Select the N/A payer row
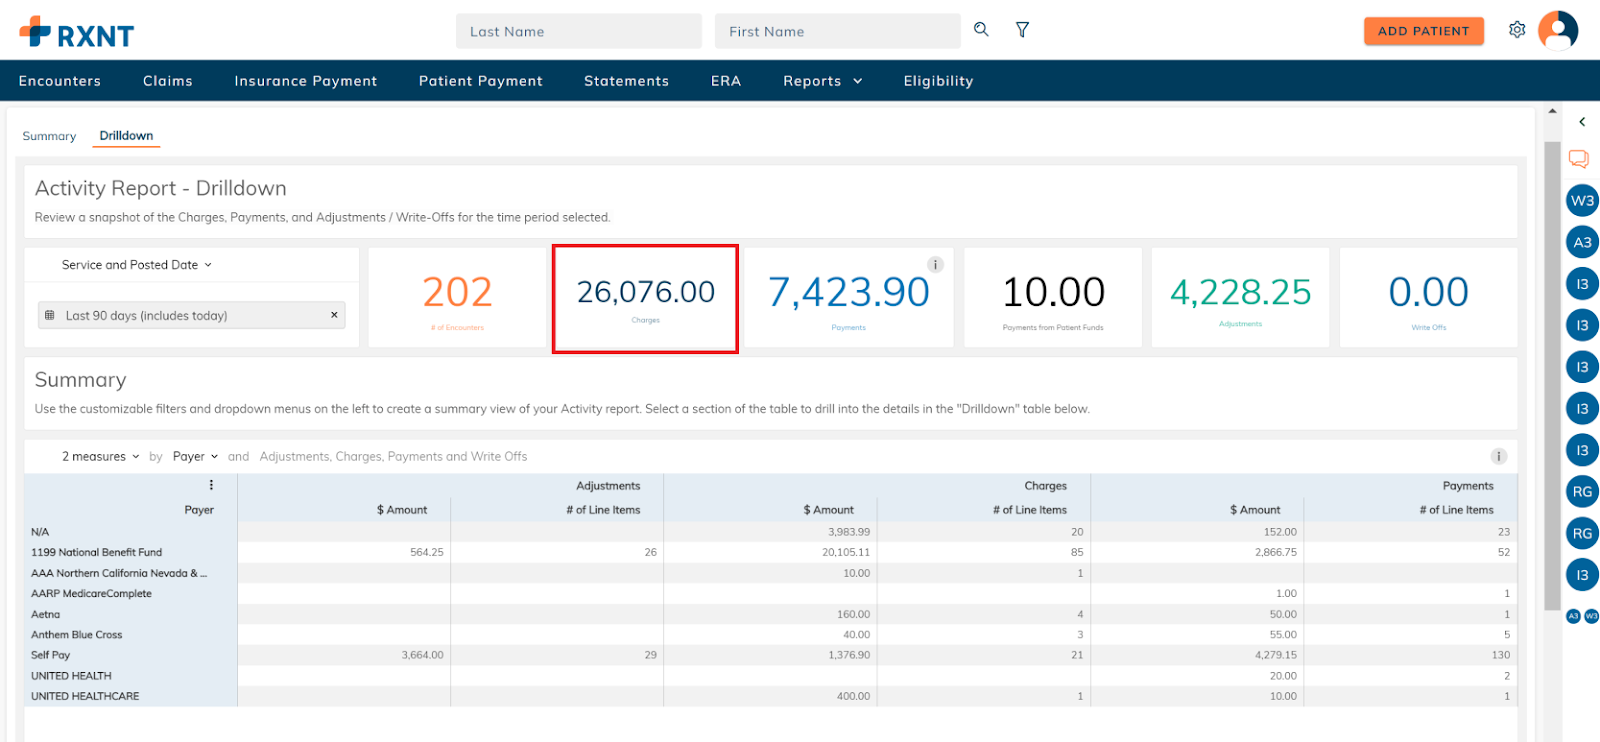Screen dimensions: 1600x742 click(x=770, y=532)
